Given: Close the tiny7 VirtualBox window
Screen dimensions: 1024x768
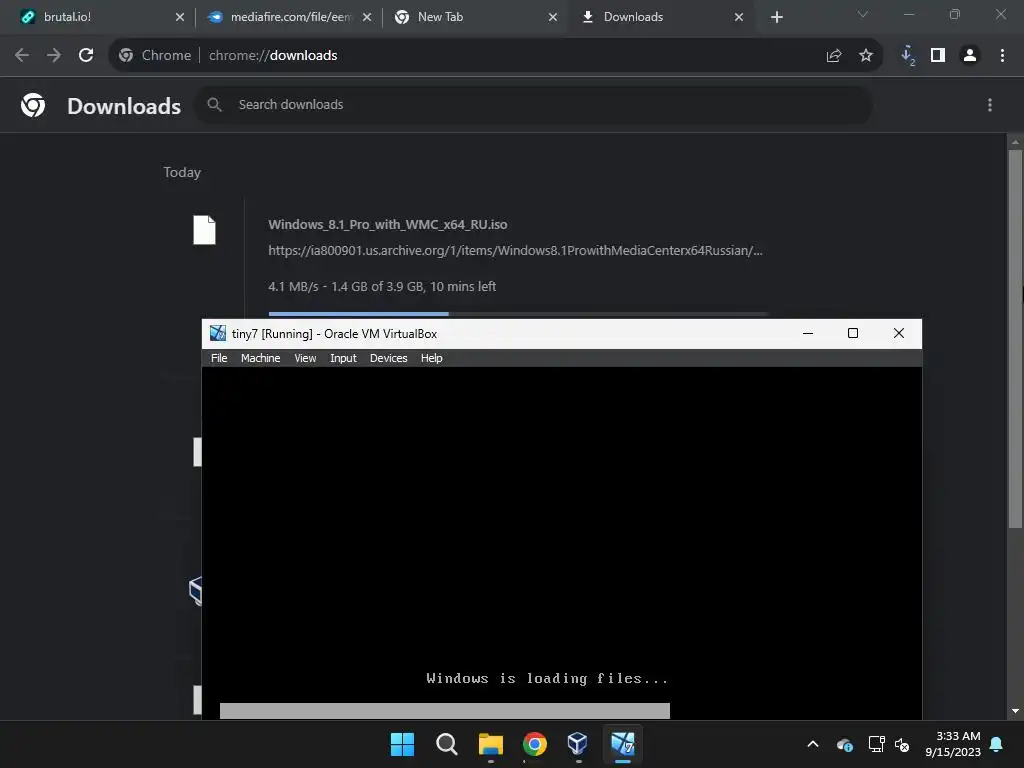Looking at the screenshot, I should pyautogui.click(x=899, y=333).
